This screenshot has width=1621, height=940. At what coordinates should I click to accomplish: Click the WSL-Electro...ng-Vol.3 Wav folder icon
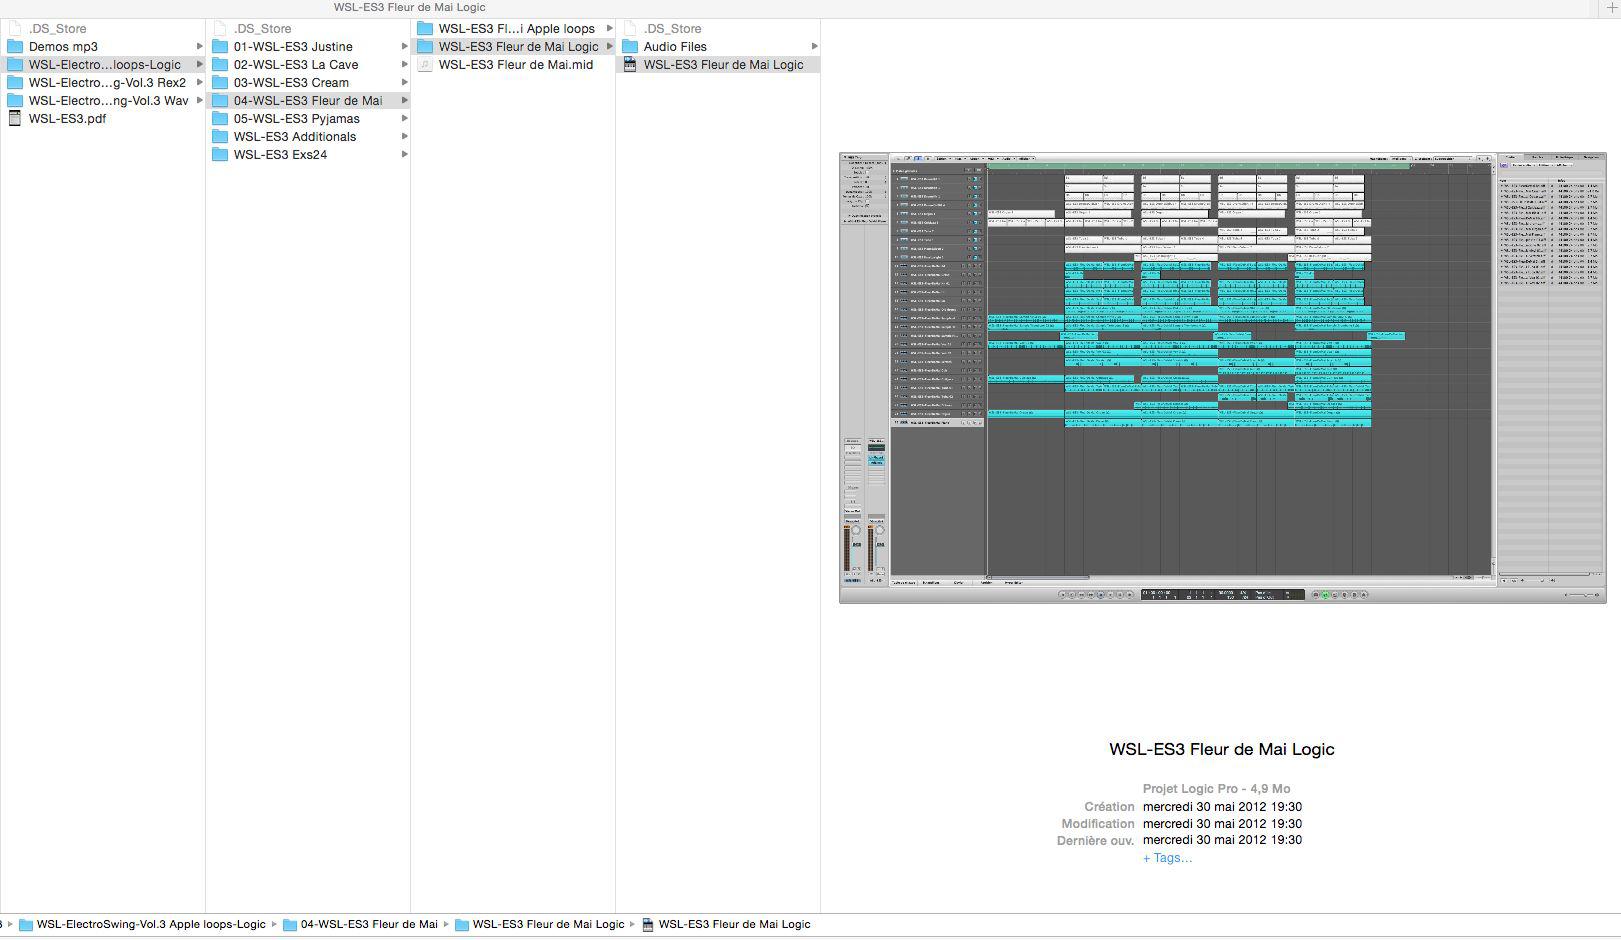point(15,101)
